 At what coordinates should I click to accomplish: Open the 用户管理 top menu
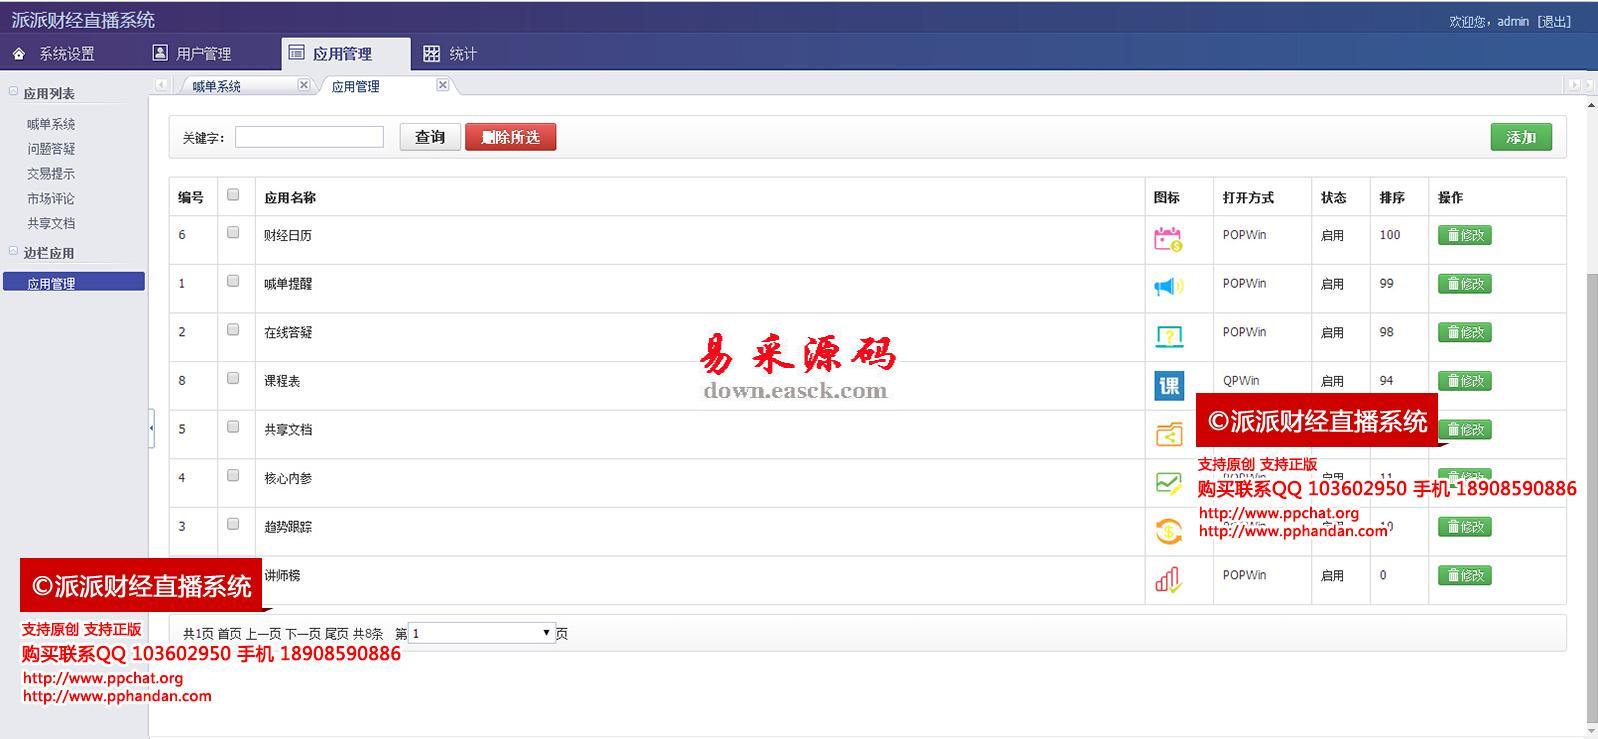(x=192, y=54)
